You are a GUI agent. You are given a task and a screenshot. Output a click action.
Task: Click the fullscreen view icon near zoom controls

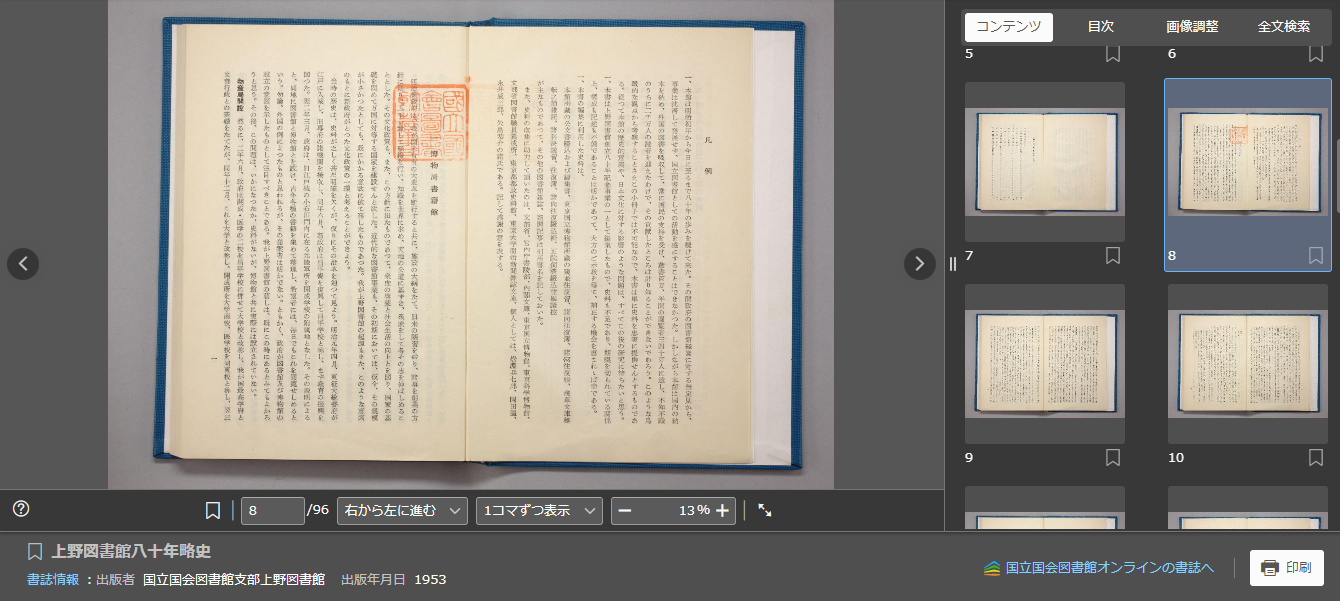[x=766, y=510]
